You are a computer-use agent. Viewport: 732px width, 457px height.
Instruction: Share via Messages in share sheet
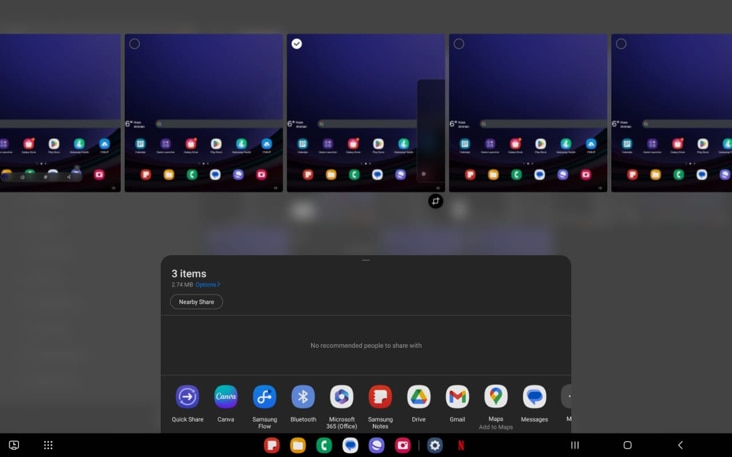tap(534, 397)
